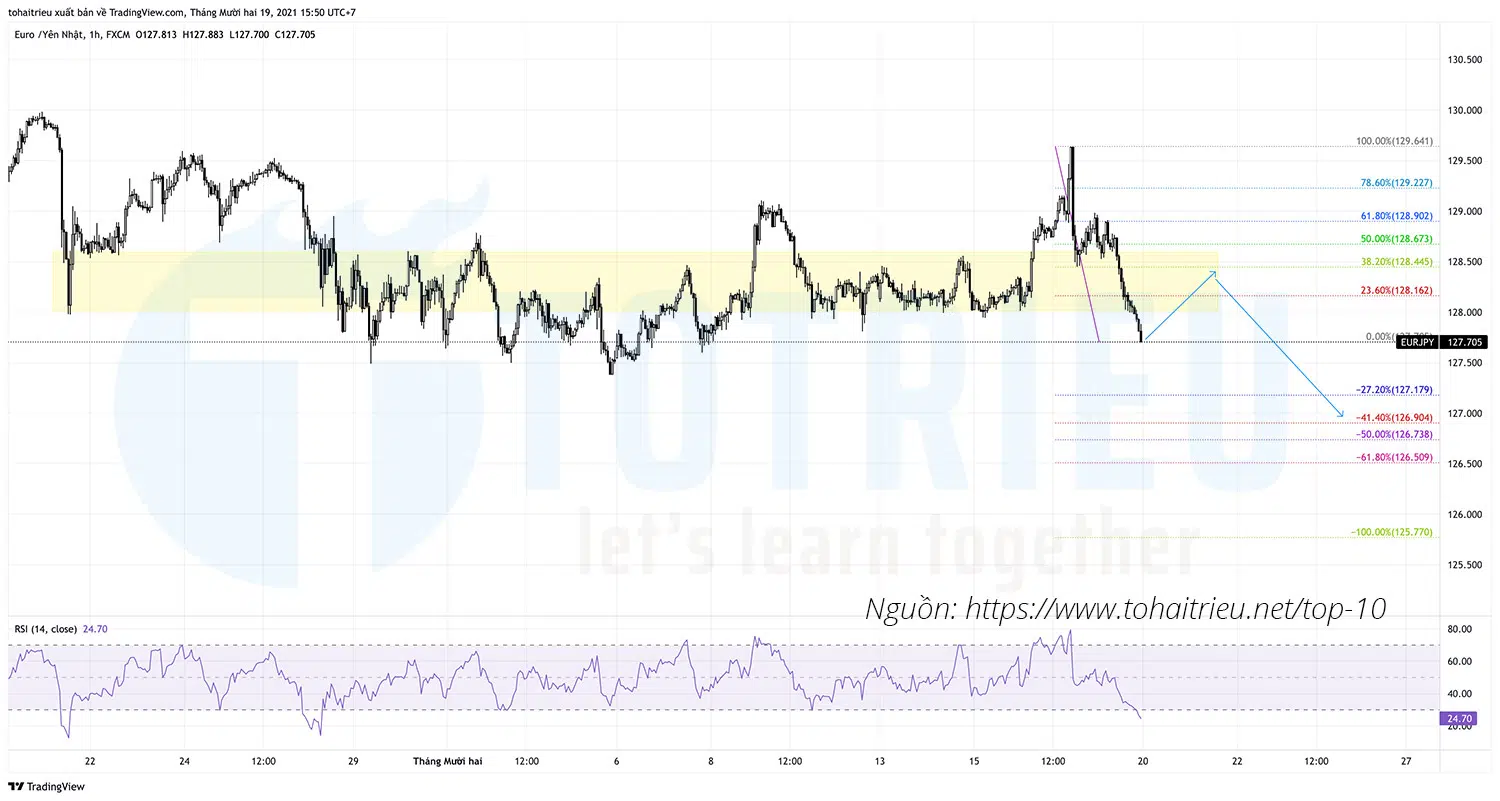The height and width of the screenshot is (801, 1500).
Task: Click 129.000 on the price axis
Action: tap(1464, 211)
